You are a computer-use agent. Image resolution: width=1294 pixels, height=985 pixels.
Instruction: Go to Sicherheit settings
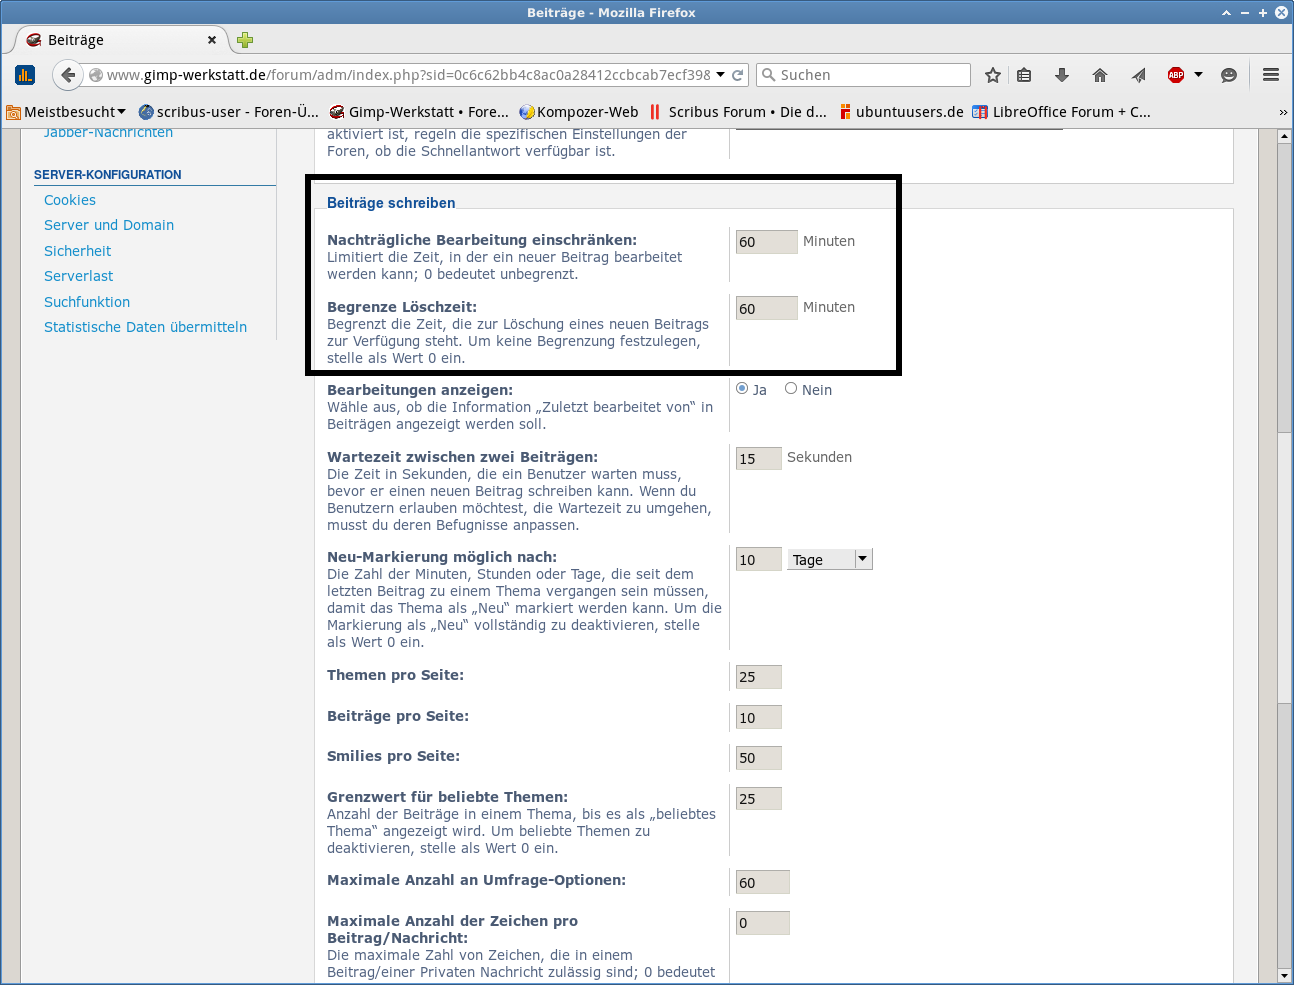pos(78,251)
